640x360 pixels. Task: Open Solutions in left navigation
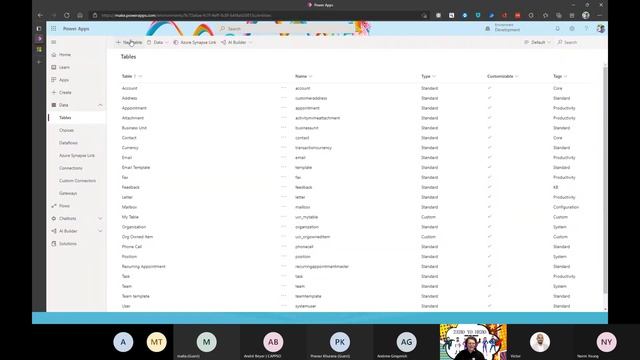pos(68,244)
